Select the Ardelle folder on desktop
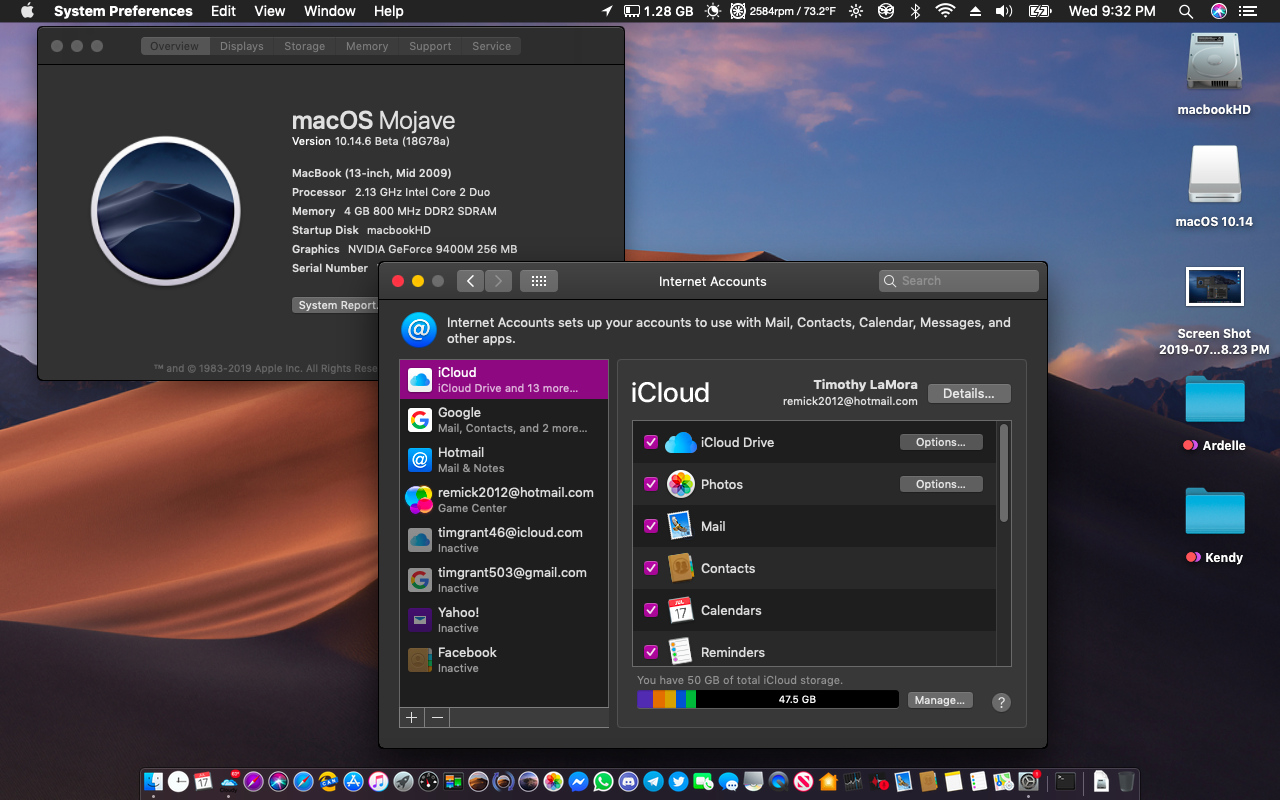Viewport: 1280px width, 800px height. pos(1215,401)
